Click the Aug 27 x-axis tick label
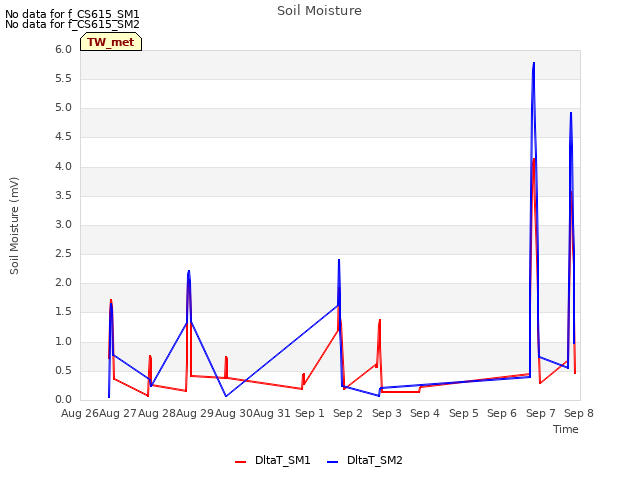Screen dimensions: 640x480 pos(118,413)
